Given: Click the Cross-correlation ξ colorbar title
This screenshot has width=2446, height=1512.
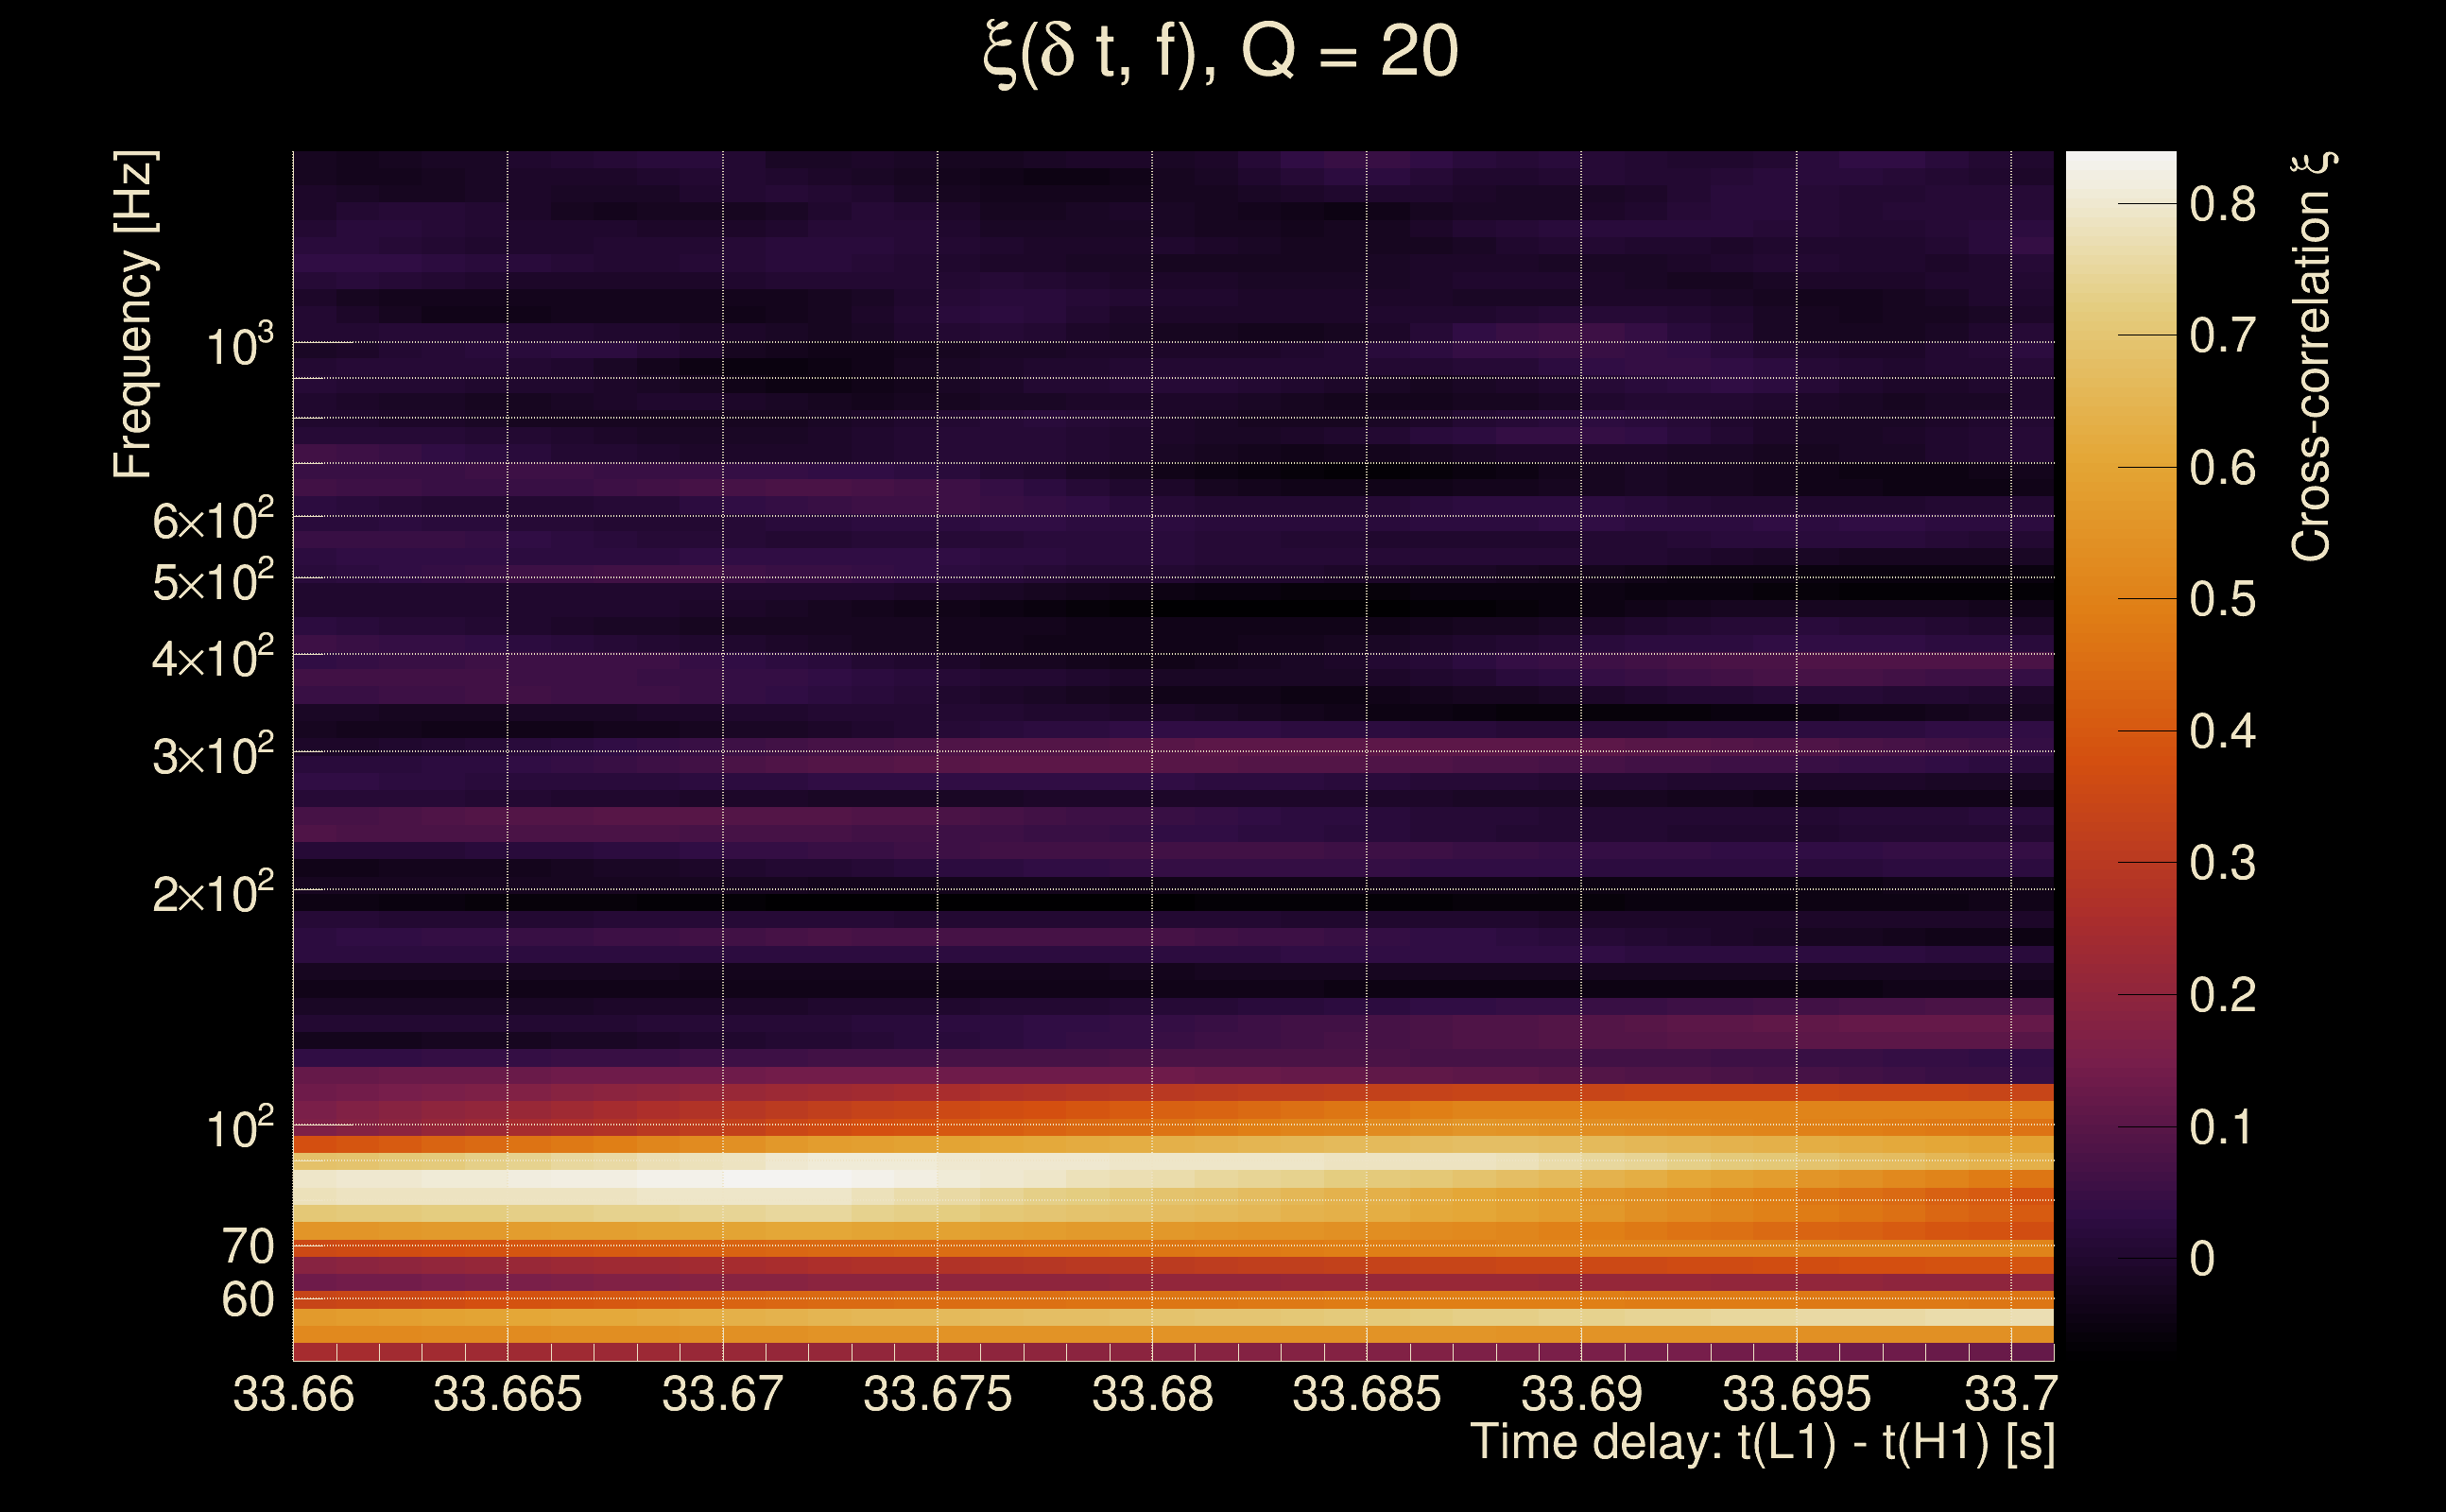Looking at the screenshot, I should [2312, 356].
